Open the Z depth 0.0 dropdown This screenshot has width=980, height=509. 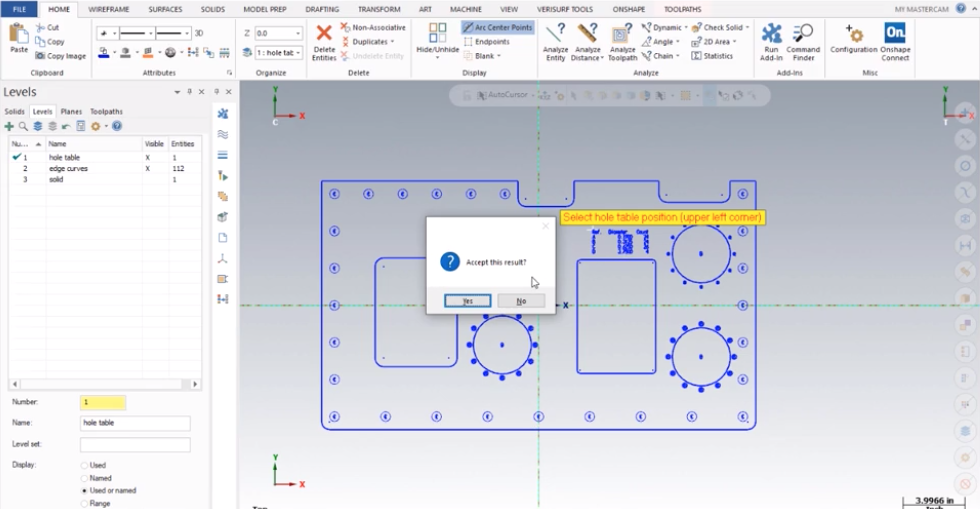point(298,33)
